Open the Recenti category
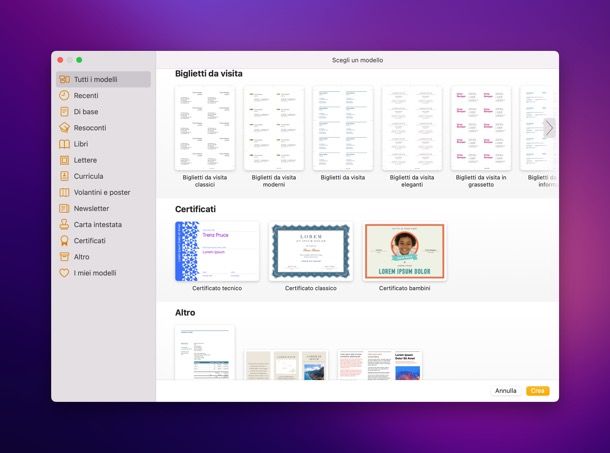The image size is (610, 453). [x=86, y=95]
